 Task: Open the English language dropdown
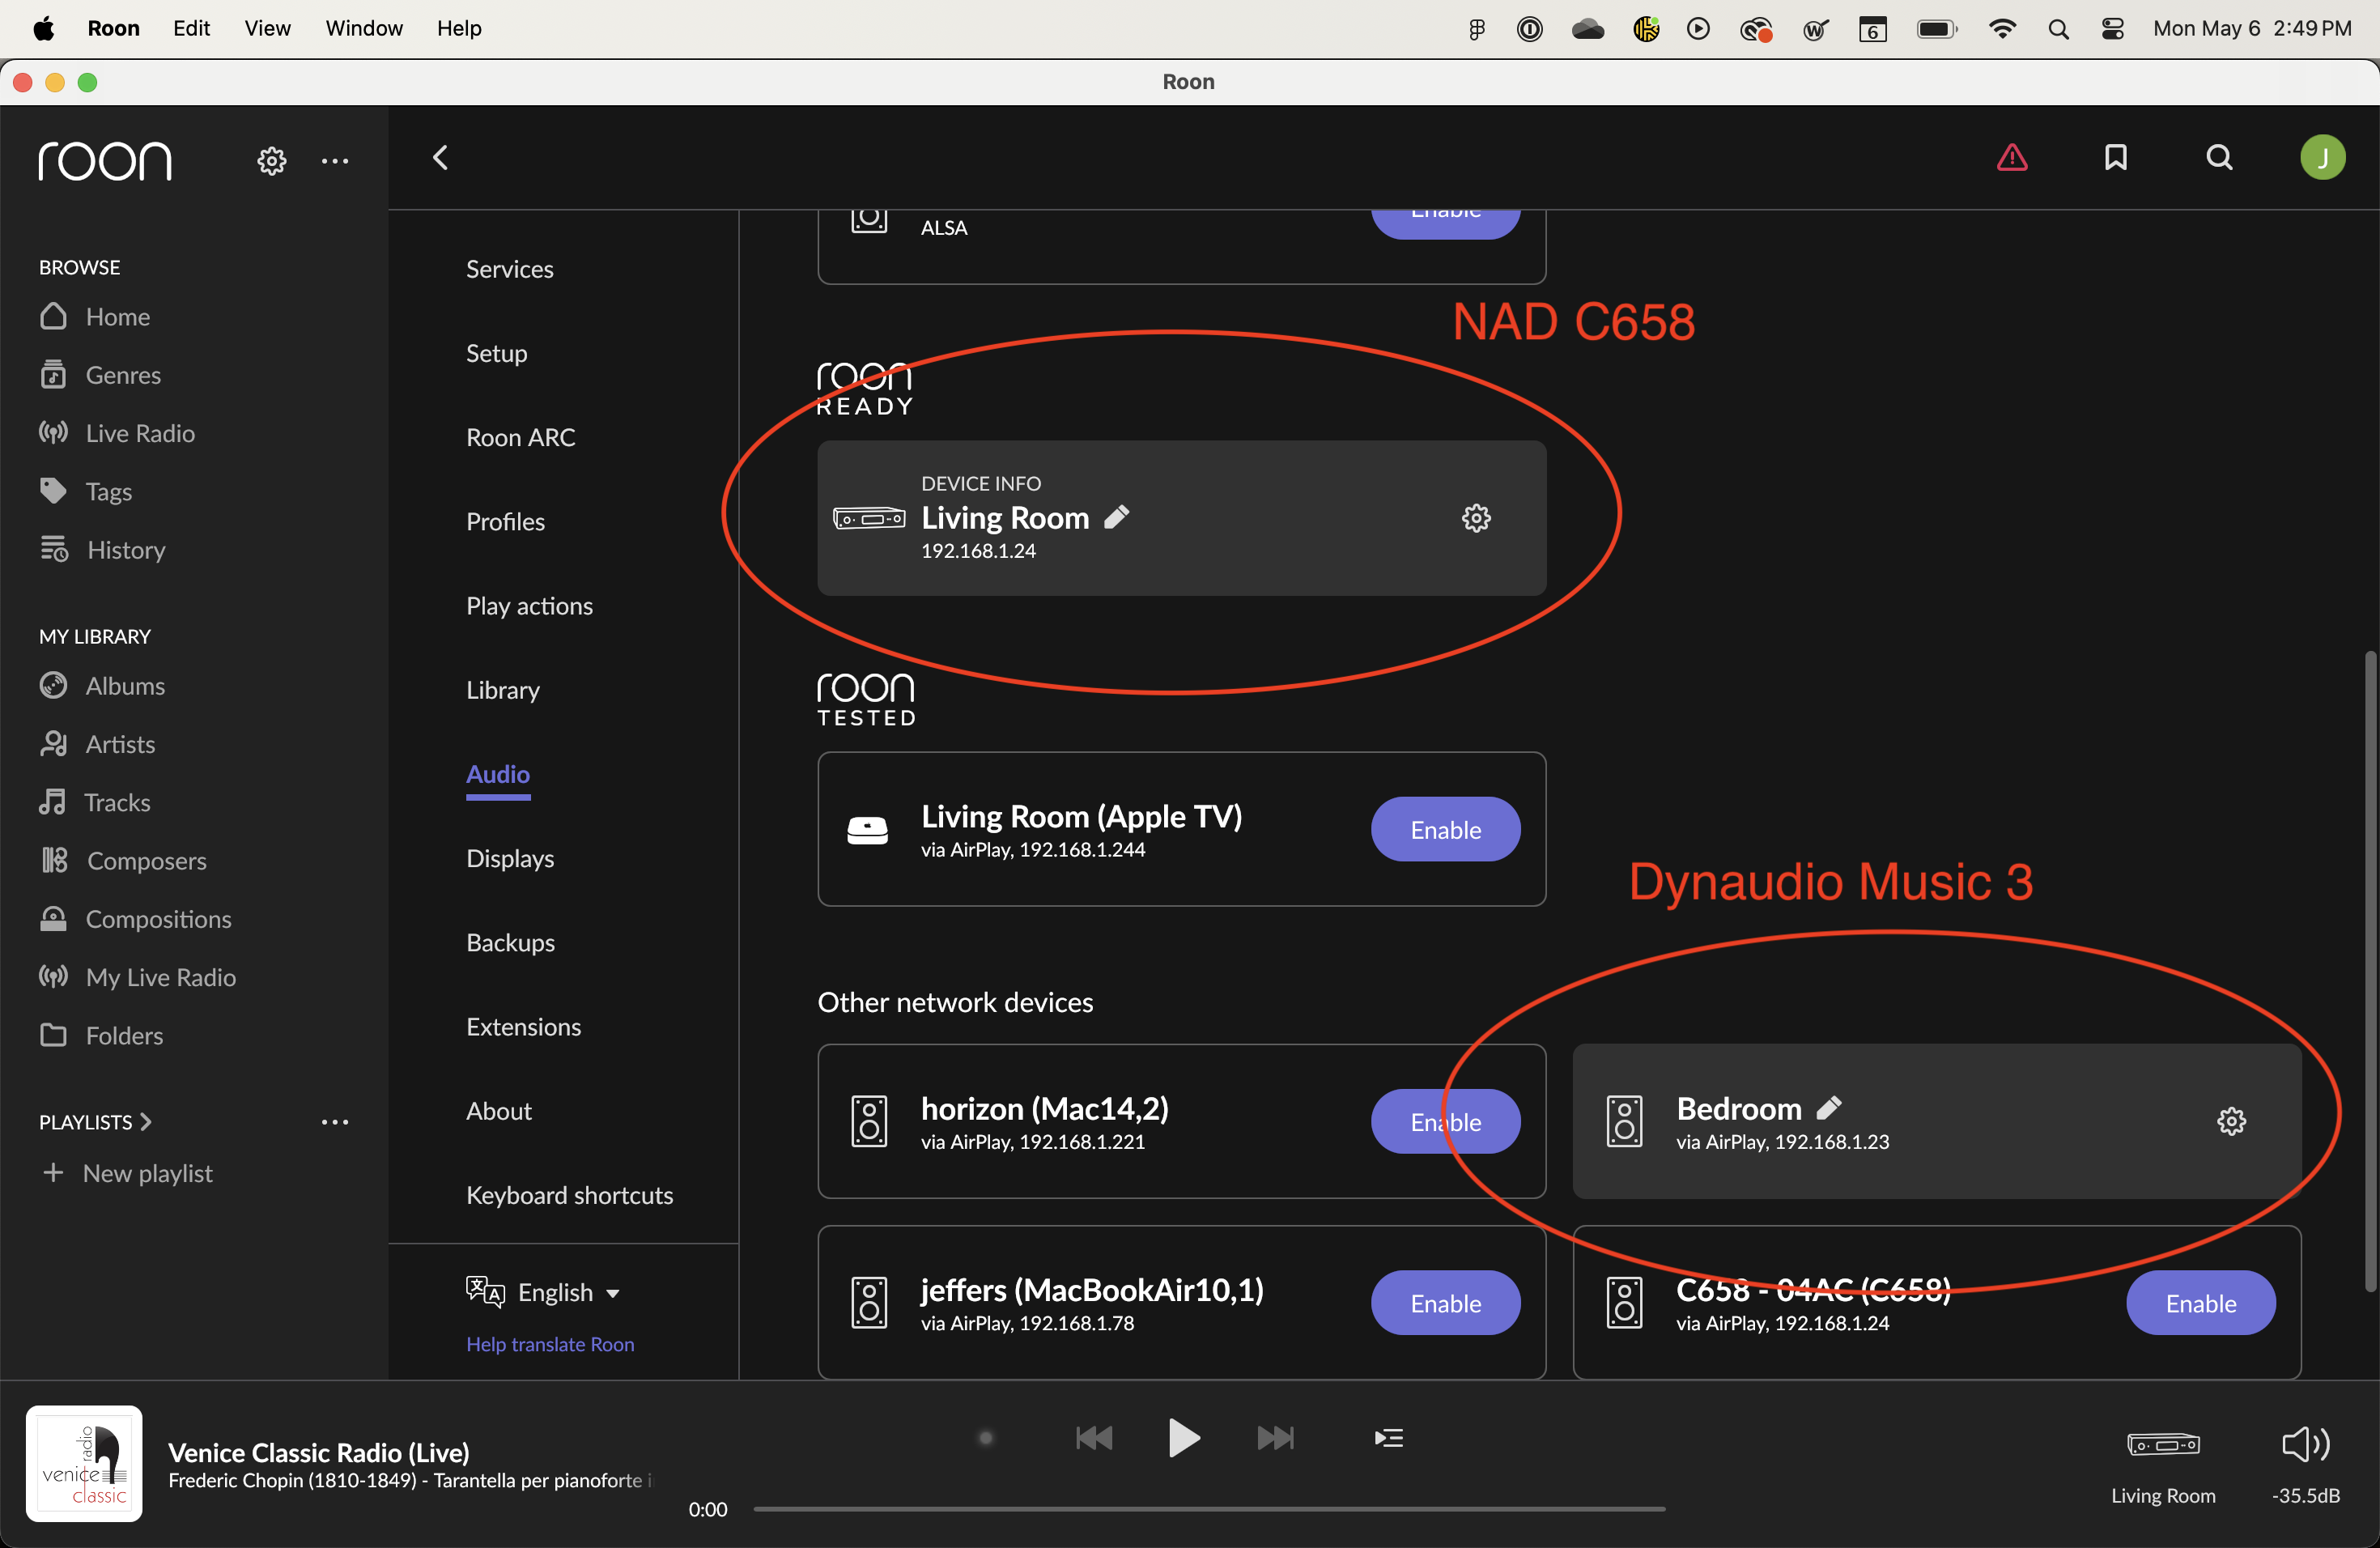tap(543, 1292)
